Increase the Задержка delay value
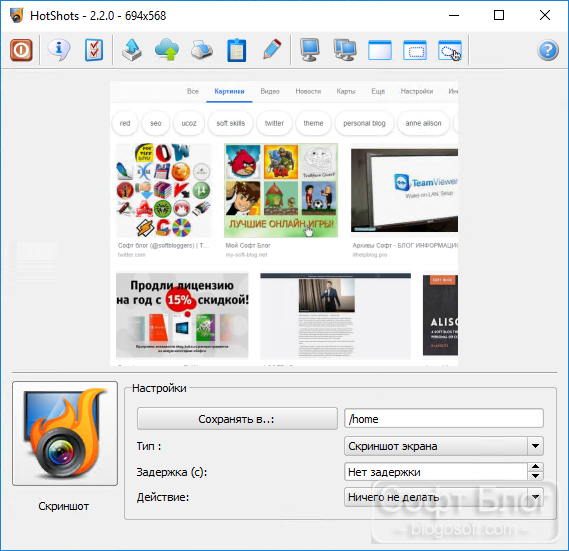This screenshot has width=569, height=551. click(x=536, y=467)
